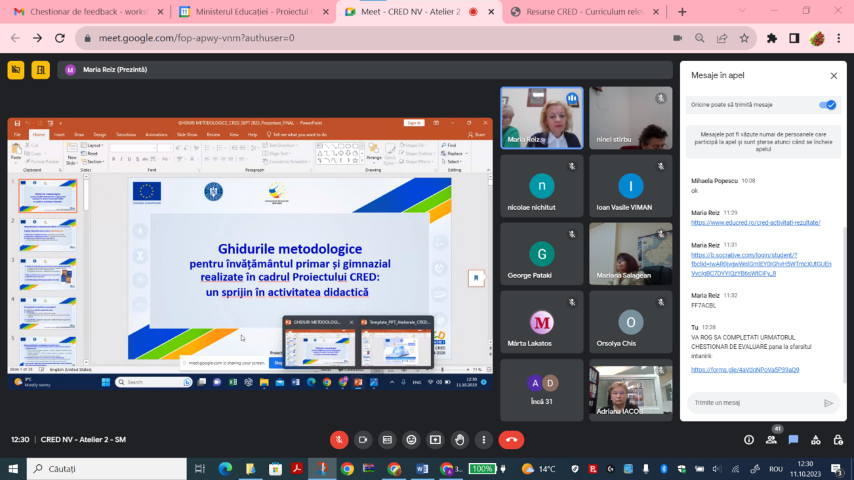854x480 pixels.
Task: Open the emoji reactions button
Action: pyautogui.click(x=411, y=440)
